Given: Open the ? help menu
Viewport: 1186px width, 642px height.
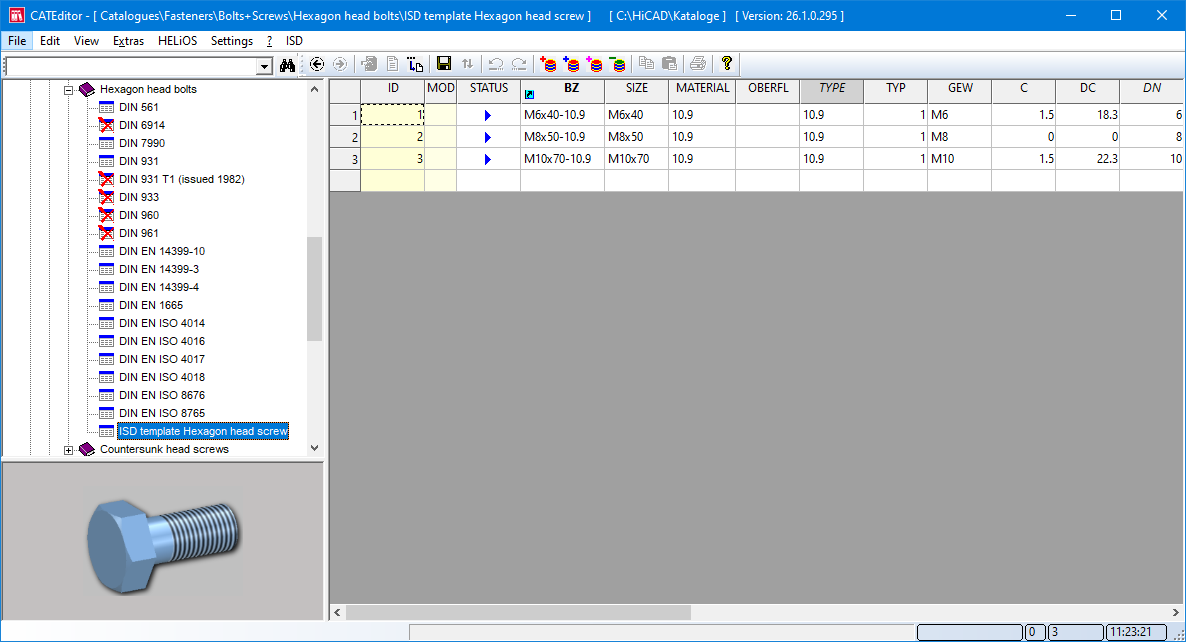Looking at the screenshot, I should point(269,41).
